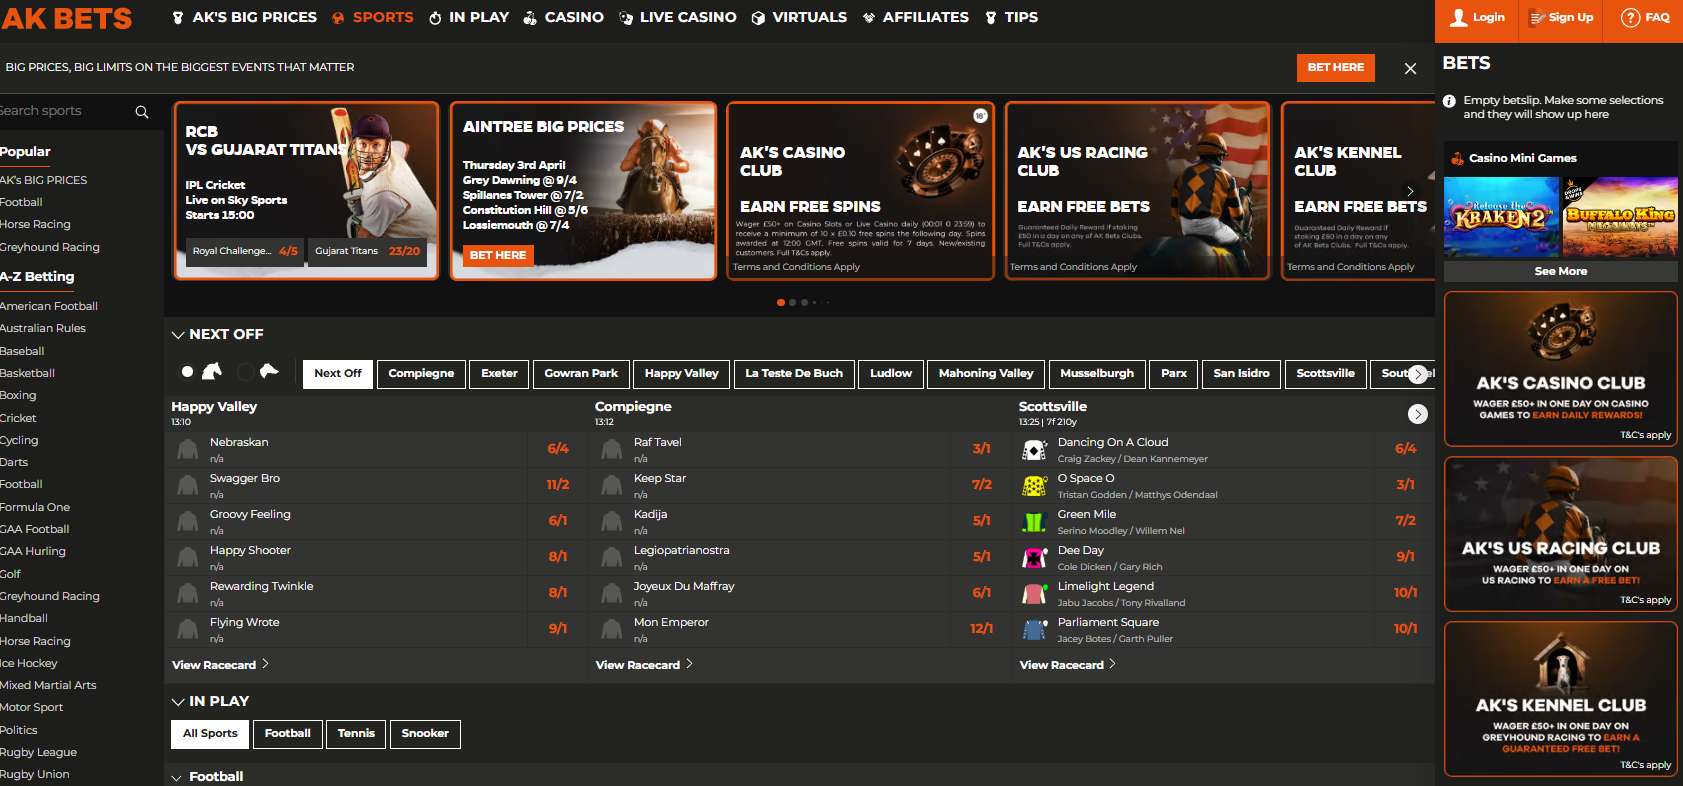Open AK's Kennel Club sidebar promo
1683x786 pixels.
1560,699
